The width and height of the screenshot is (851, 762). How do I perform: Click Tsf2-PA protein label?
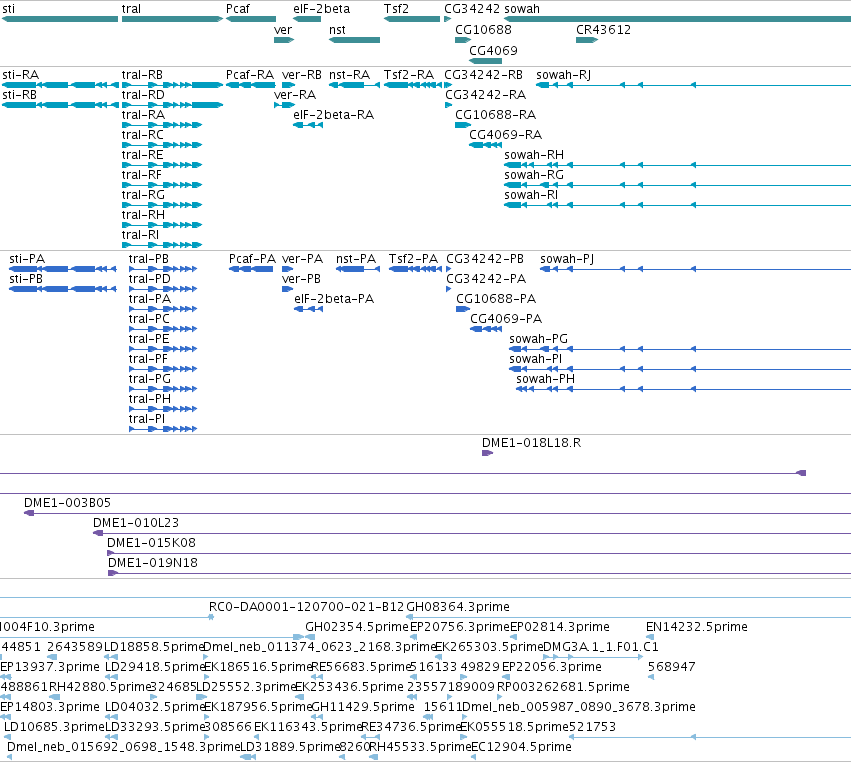click(x=414, y=259)
